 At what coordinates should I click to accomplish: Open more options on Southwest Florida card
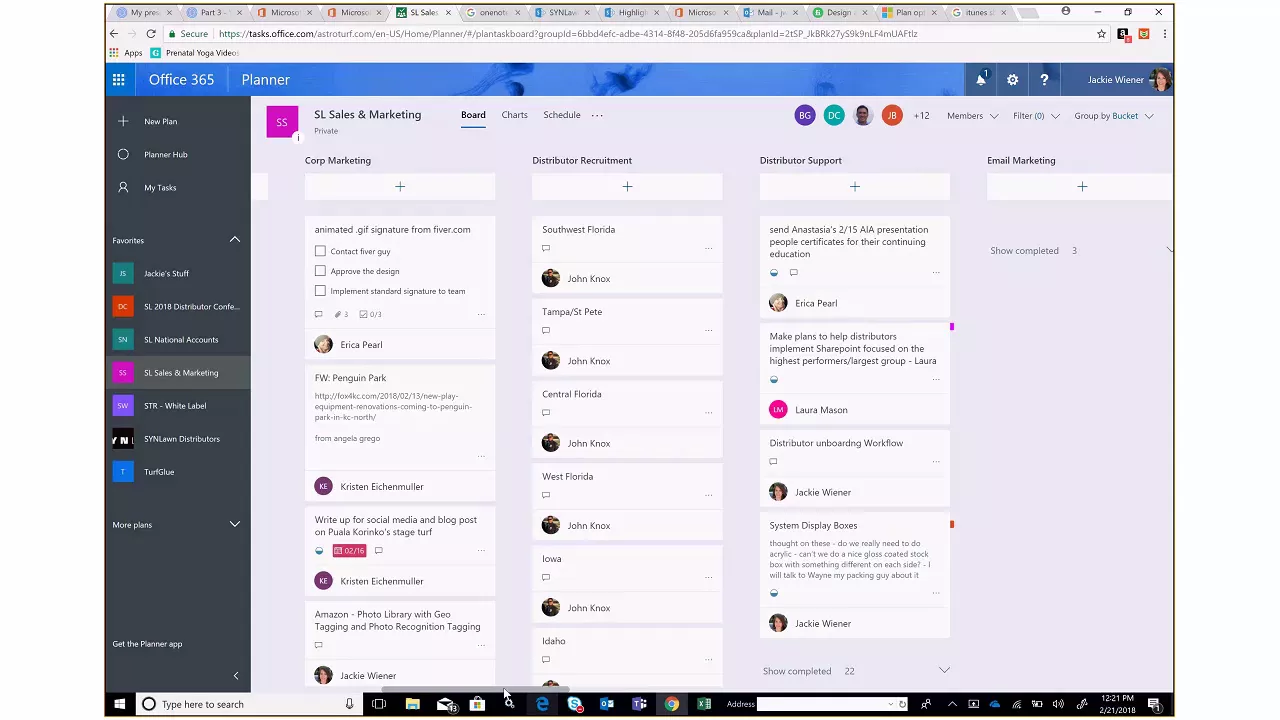pos(708,248)
